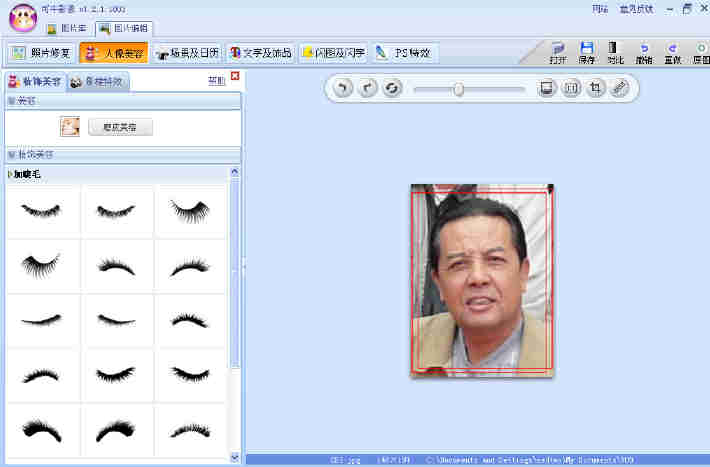Viewport: 710px width, 467px height.
Task: Select the first eyelash thumbnail in the top row
Action: click(42, 211)
